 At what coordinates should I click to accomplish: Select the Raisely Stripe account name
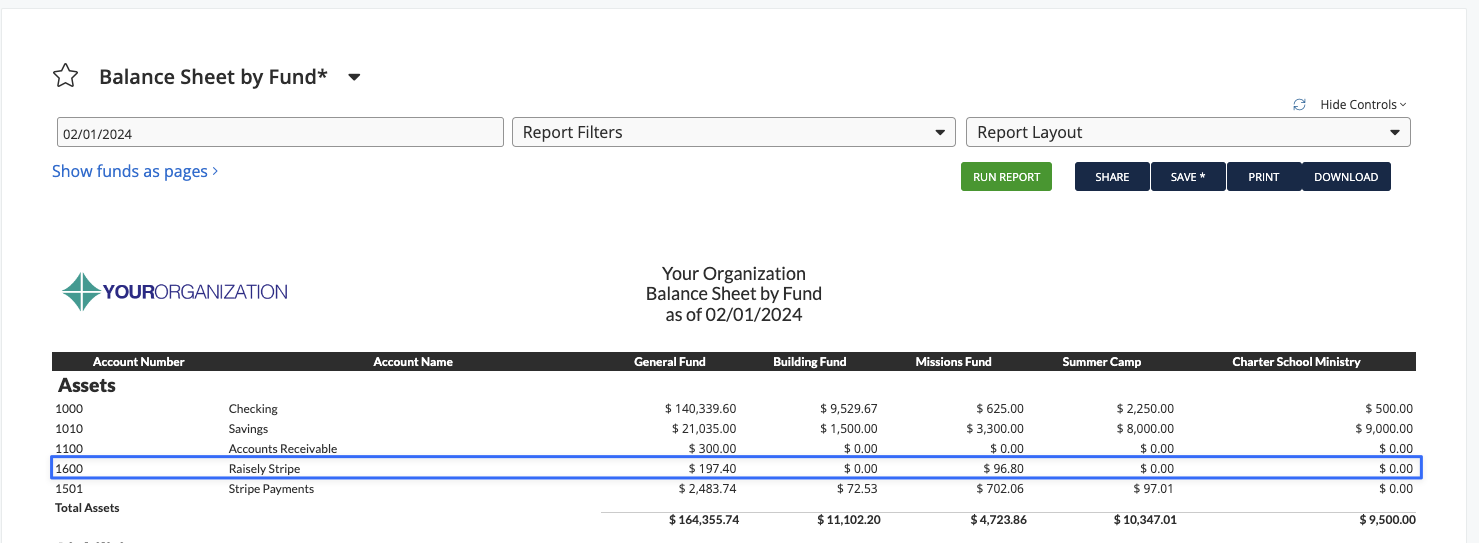(x=264, y=469)
